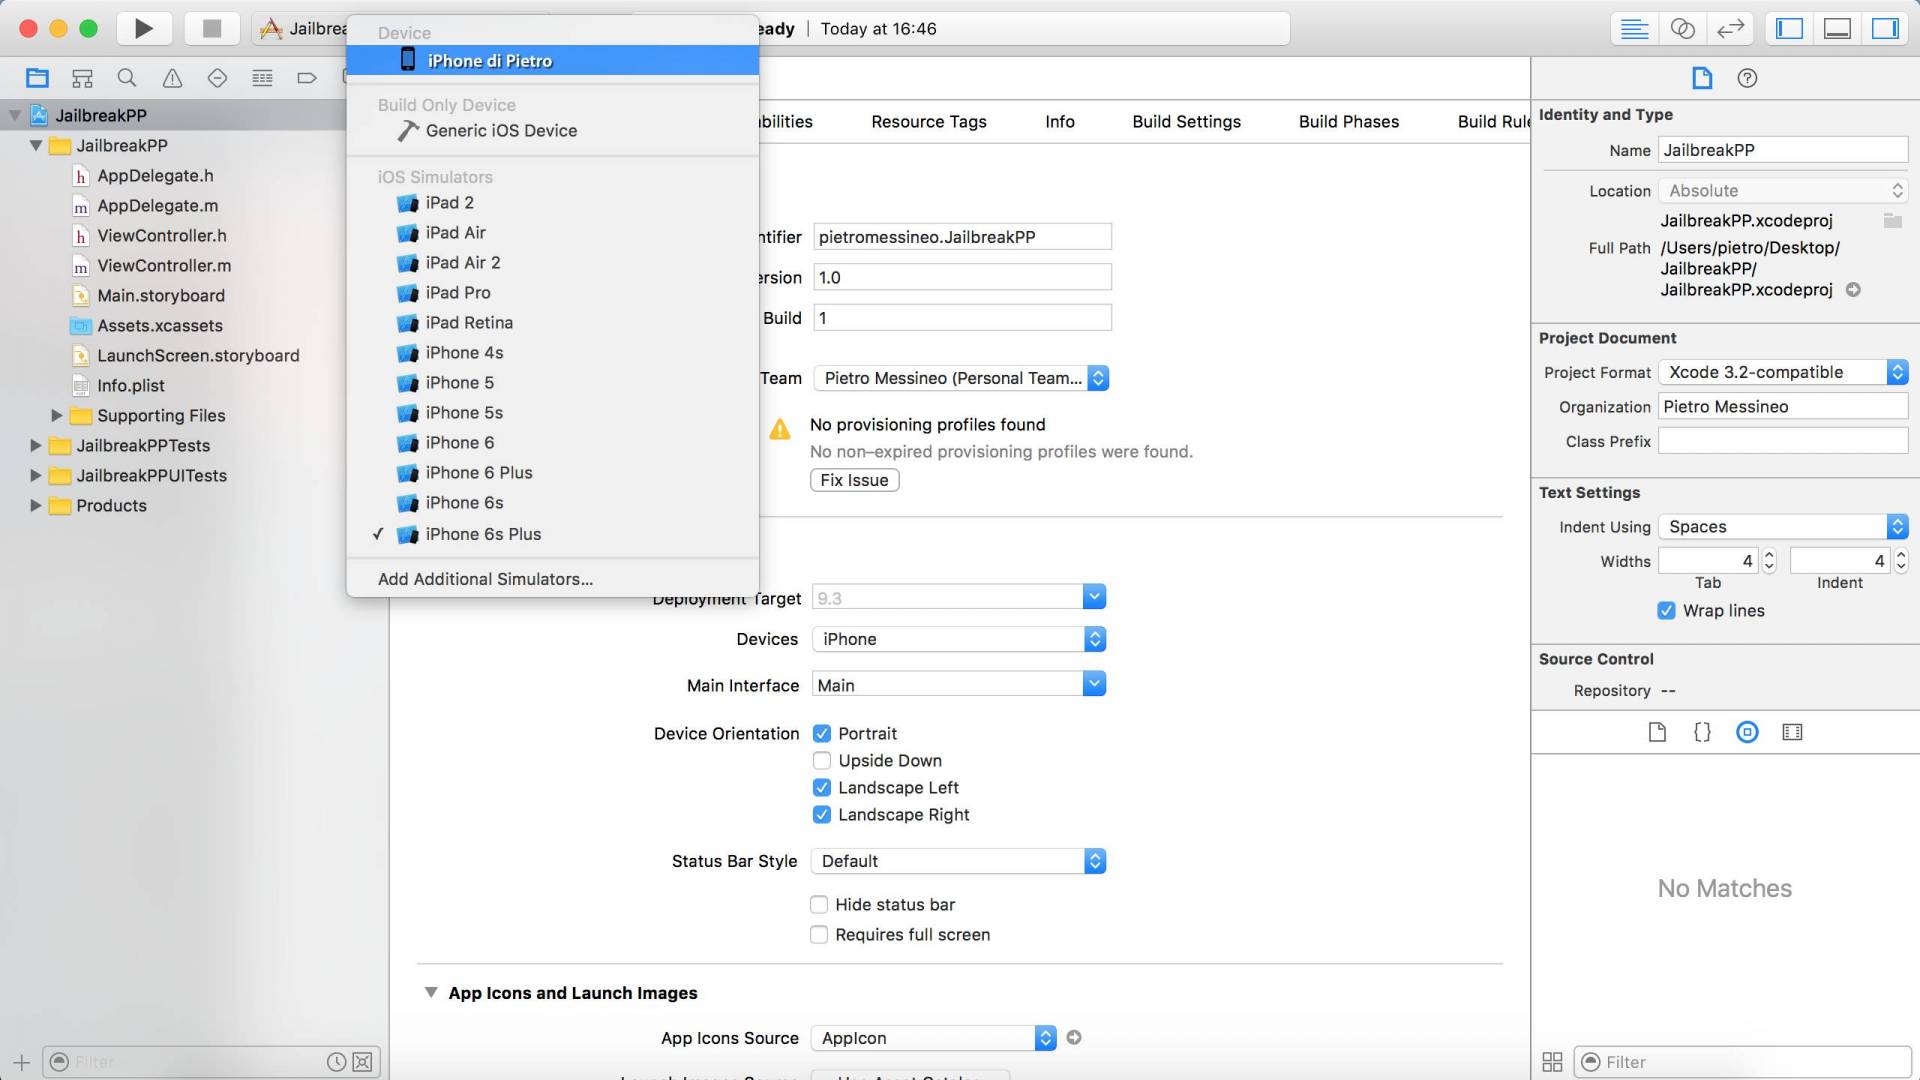The image size is (1920, 1080).
Task: Switch library to icon grid view
Action: pos(1552,1062)
